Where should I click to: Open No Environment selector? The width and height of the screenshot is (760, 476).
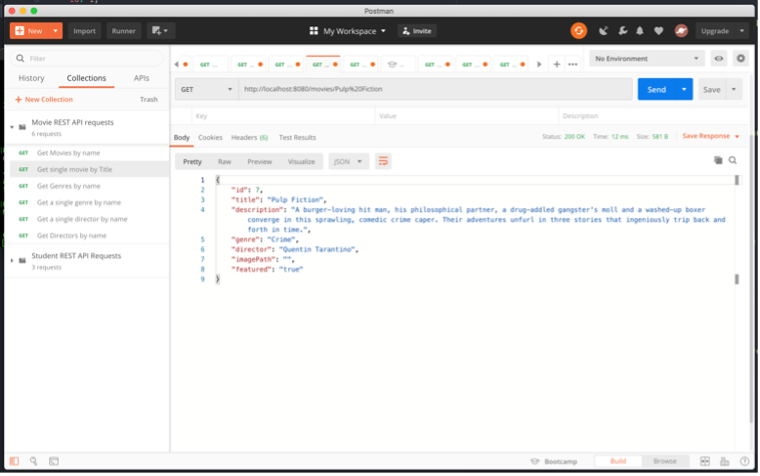pos(646,59)
